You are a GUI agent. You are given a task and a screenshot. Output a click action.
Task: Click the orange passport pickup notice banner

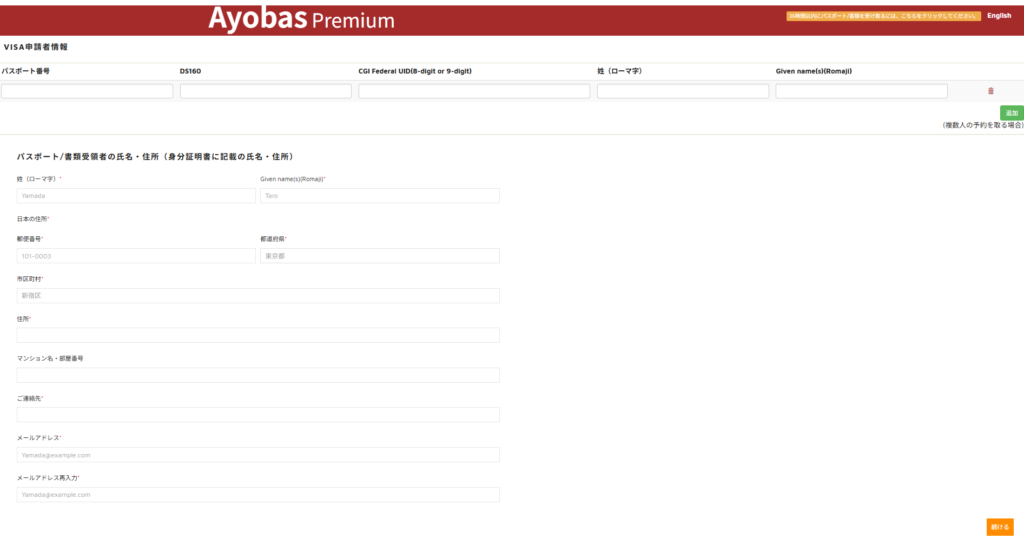click(x=882, y=16)
